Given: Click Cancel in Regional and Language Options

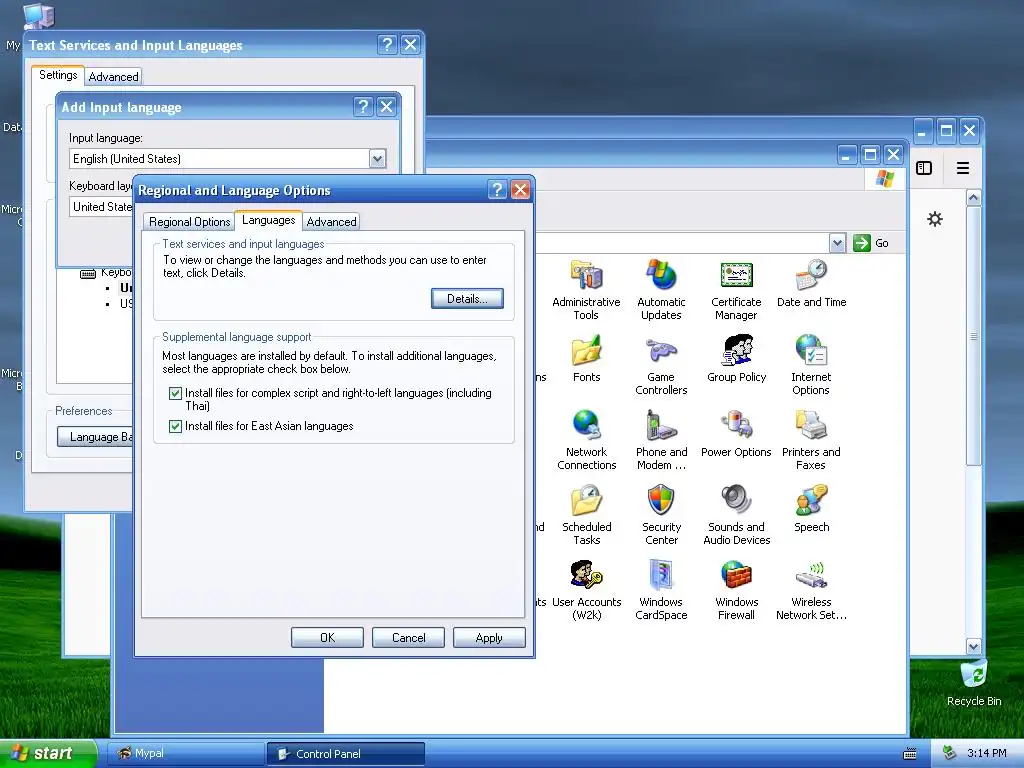Looking at the screenshot, I should click(x=408, y=638).
